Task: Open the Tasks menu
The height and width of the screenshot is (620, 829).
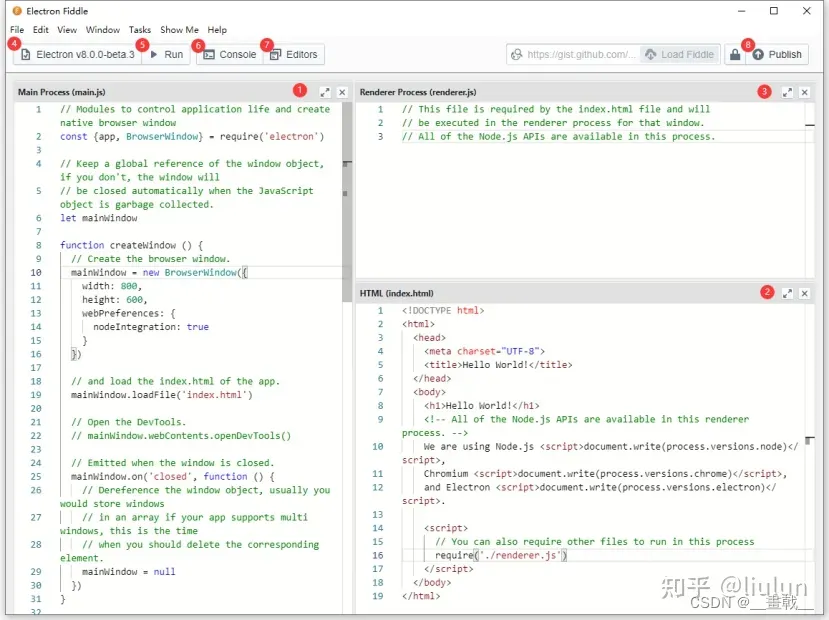Action: (140, 30)
